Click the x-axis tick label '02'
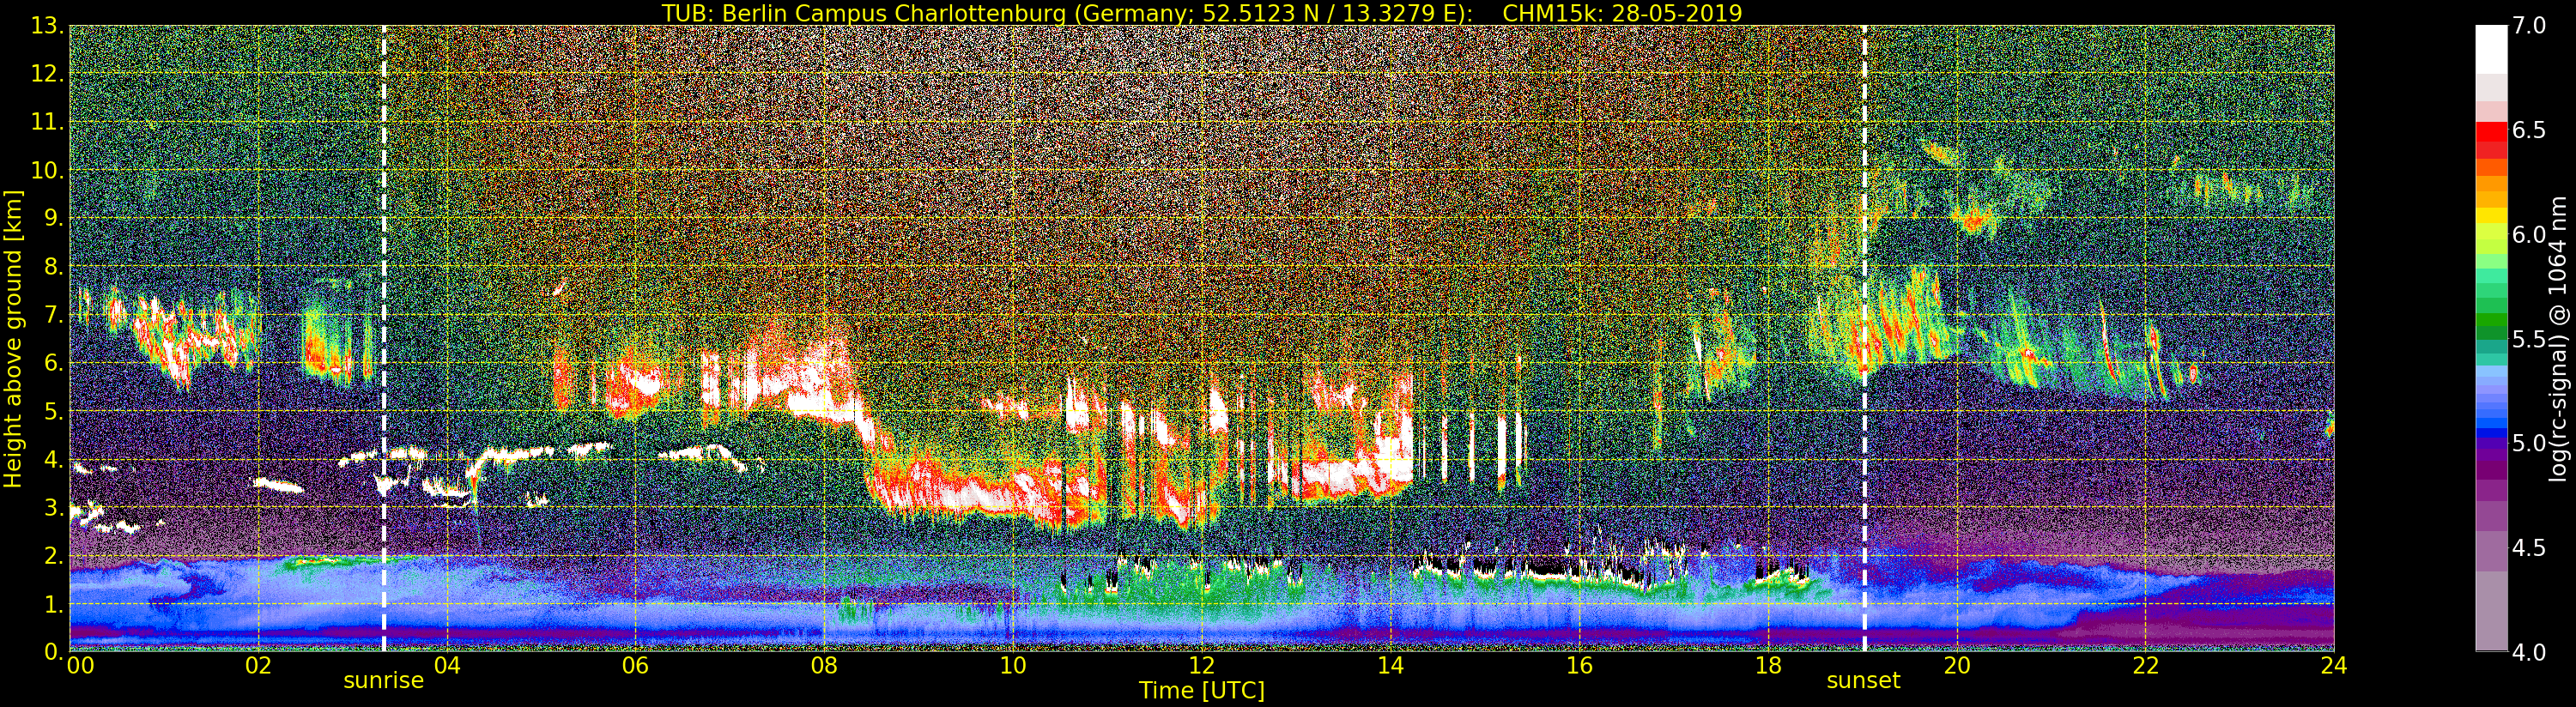Image resolution: width=2576 pixels, height=707 pixels. click(x=258, y=666)
